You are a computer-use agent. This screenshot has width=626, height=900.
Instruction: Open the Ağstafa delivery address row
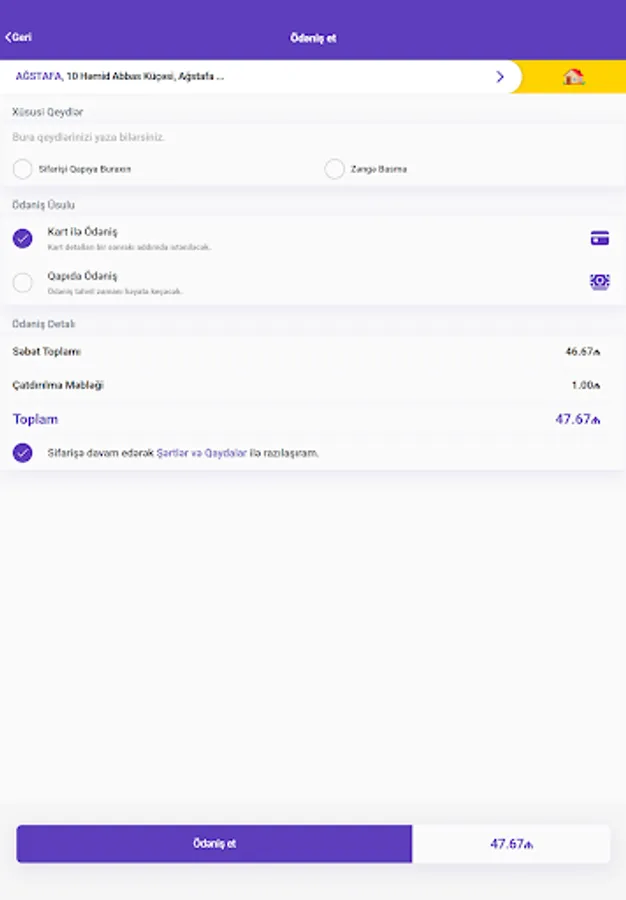260,76
